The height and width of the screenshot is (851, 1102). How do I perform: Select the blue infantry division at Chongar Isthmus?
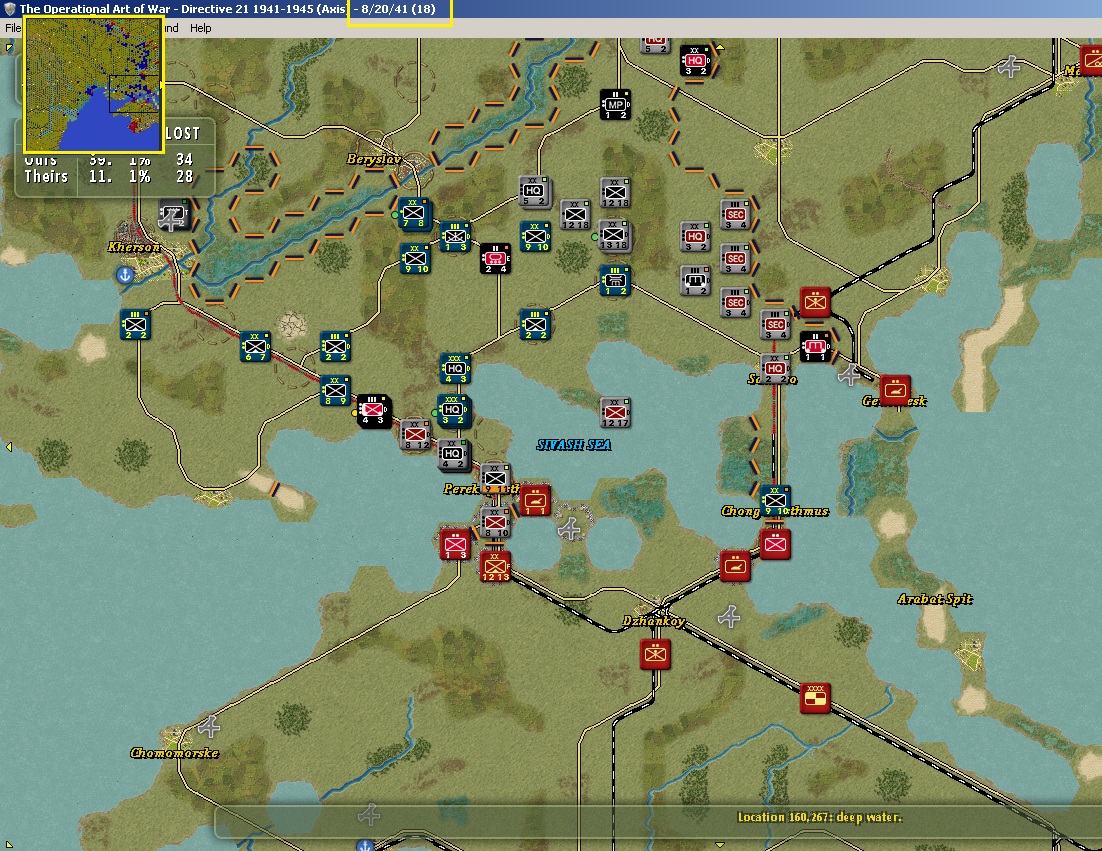(x=775, y=500)
